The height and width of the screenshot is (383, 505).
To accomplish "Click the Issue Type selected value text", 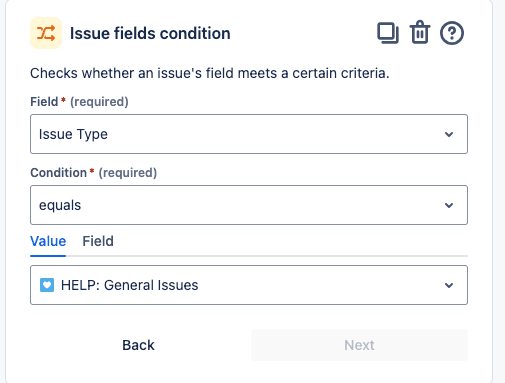I will [73, 134].
